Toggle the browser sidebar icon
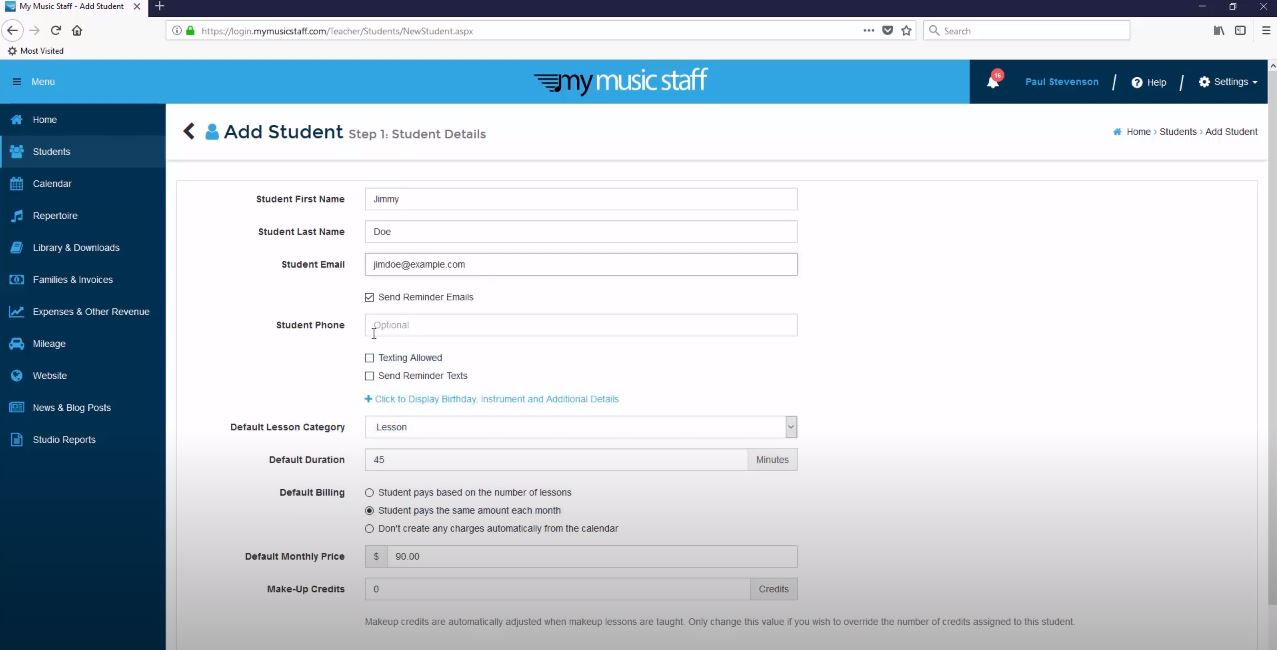 1240,31
